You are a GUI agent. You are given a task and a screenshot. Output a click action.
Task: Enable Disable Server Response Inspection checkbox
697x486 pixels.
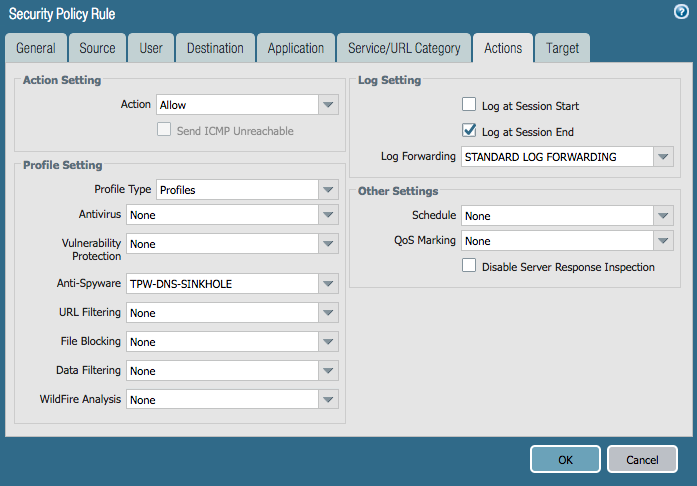click(469, 265)
